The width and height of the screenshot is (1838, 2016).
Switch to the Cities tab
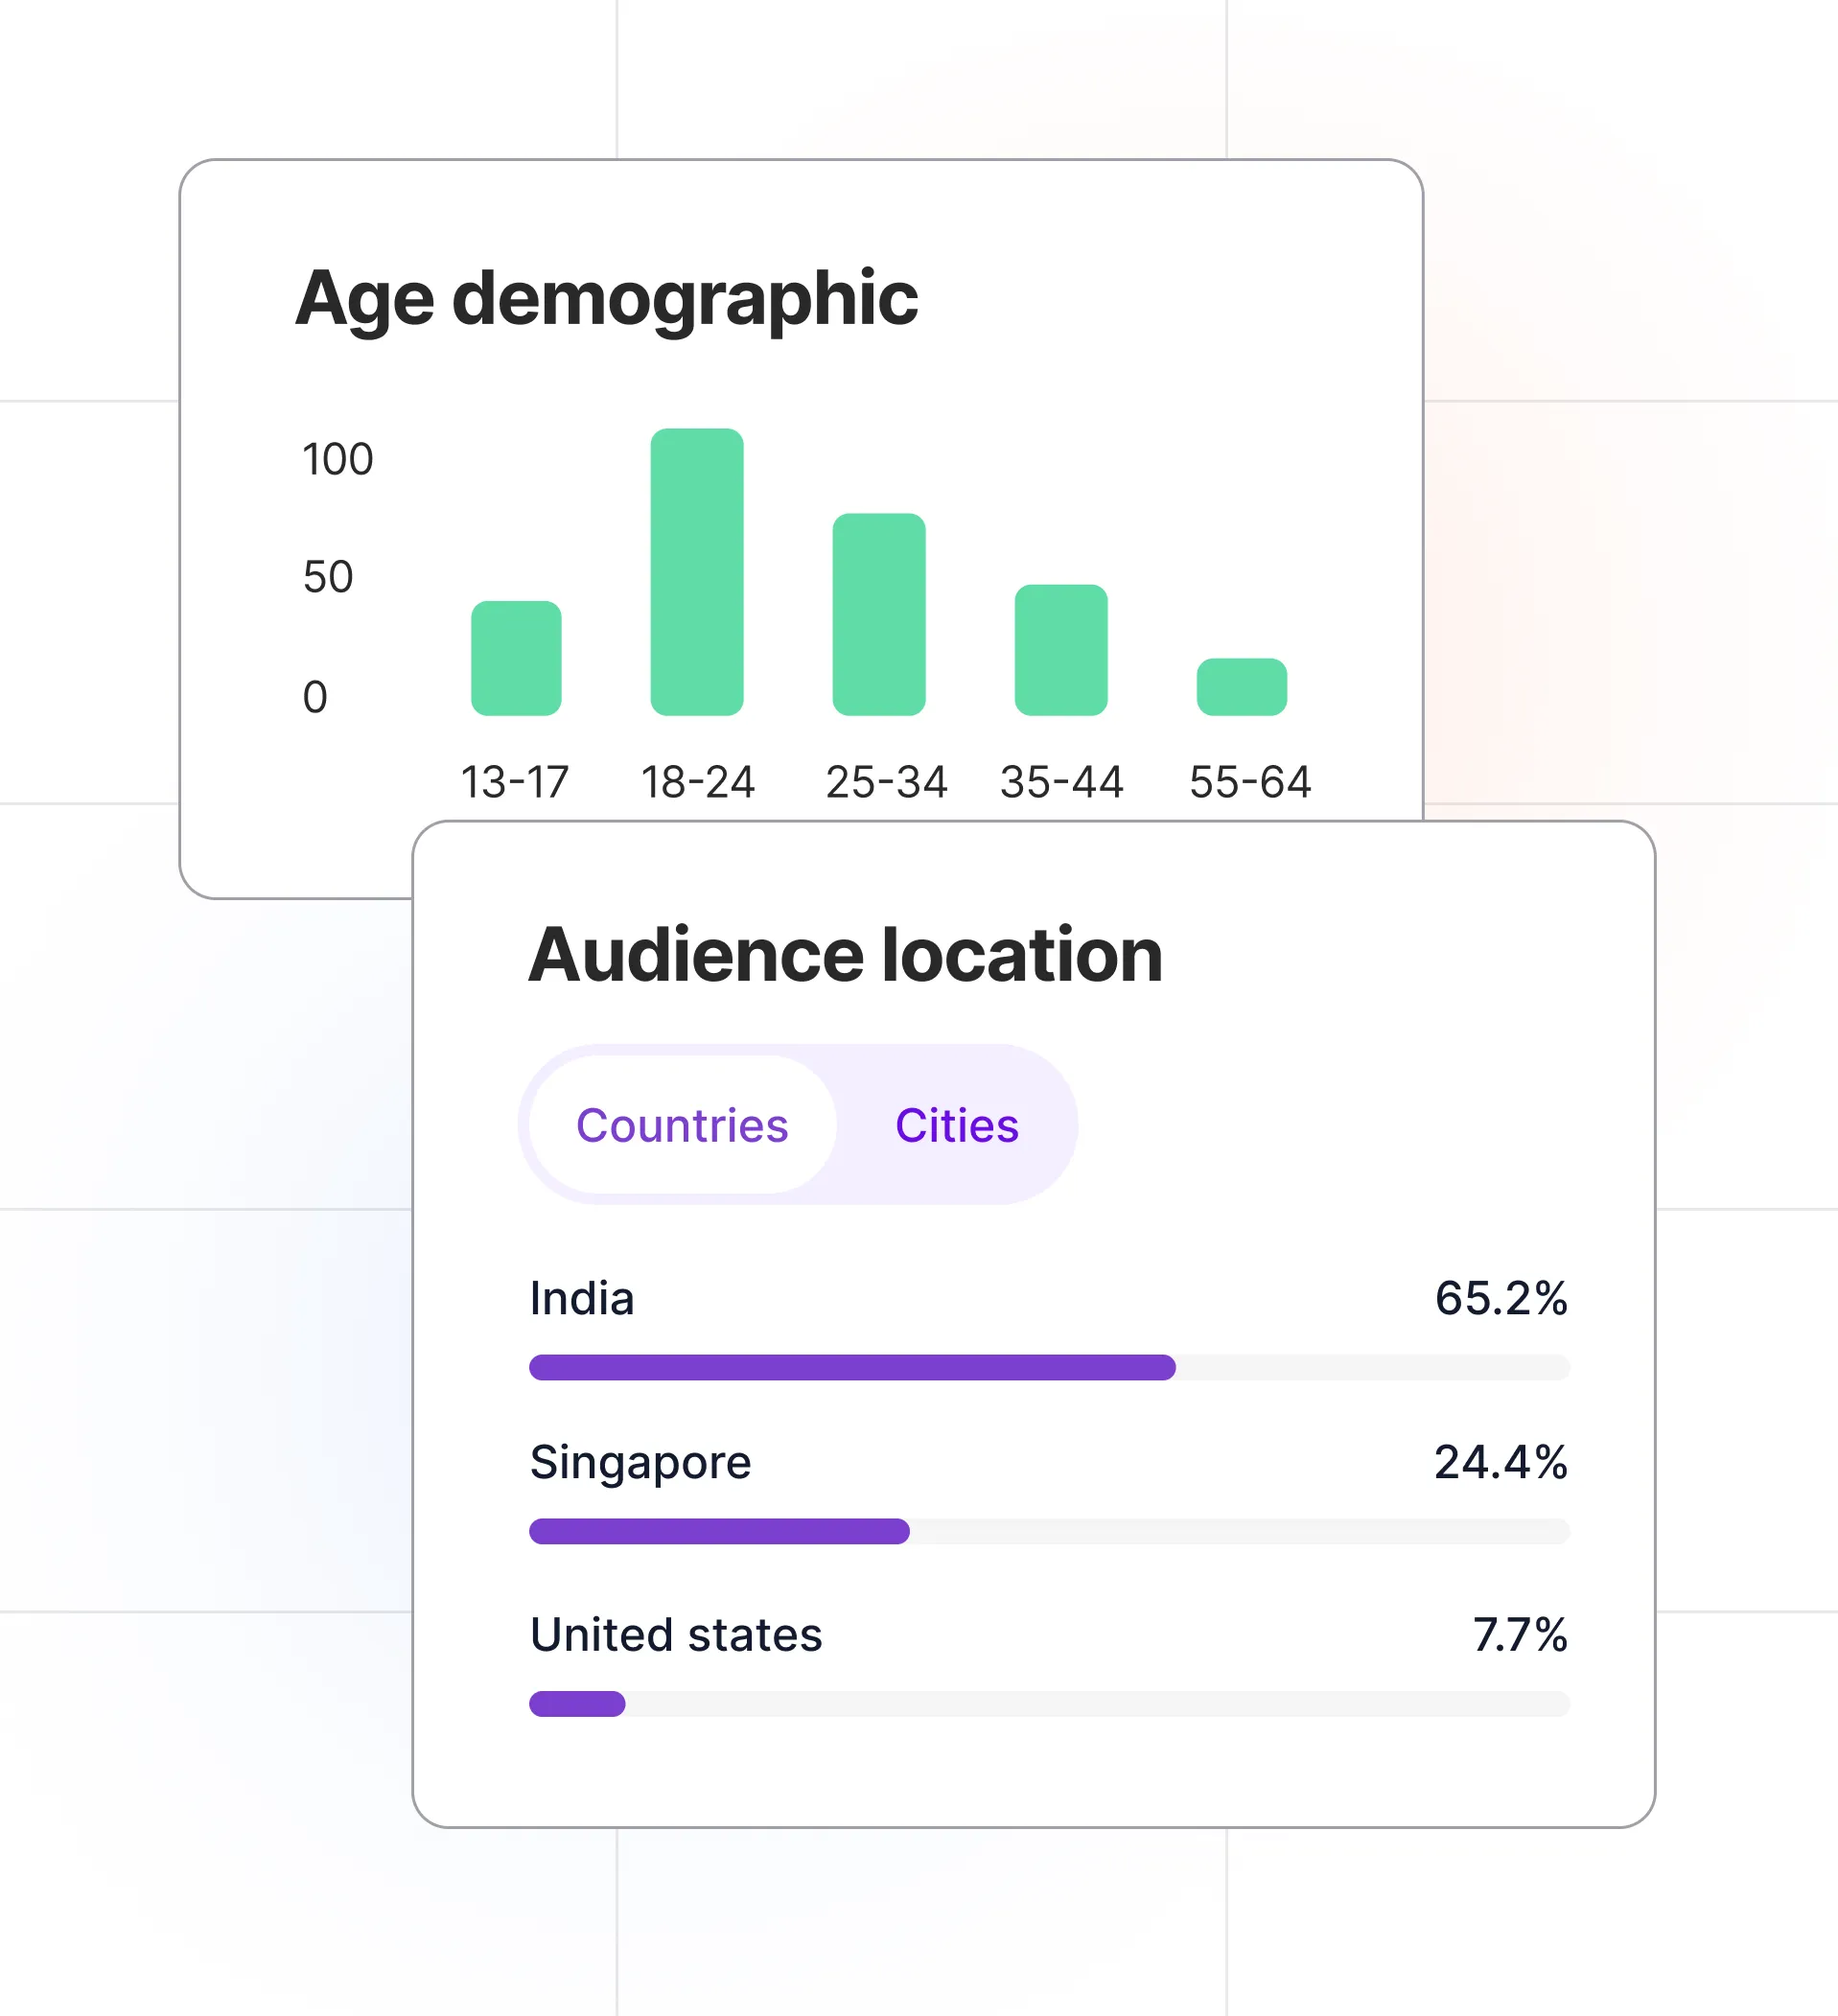click(x=957, y=1125)
